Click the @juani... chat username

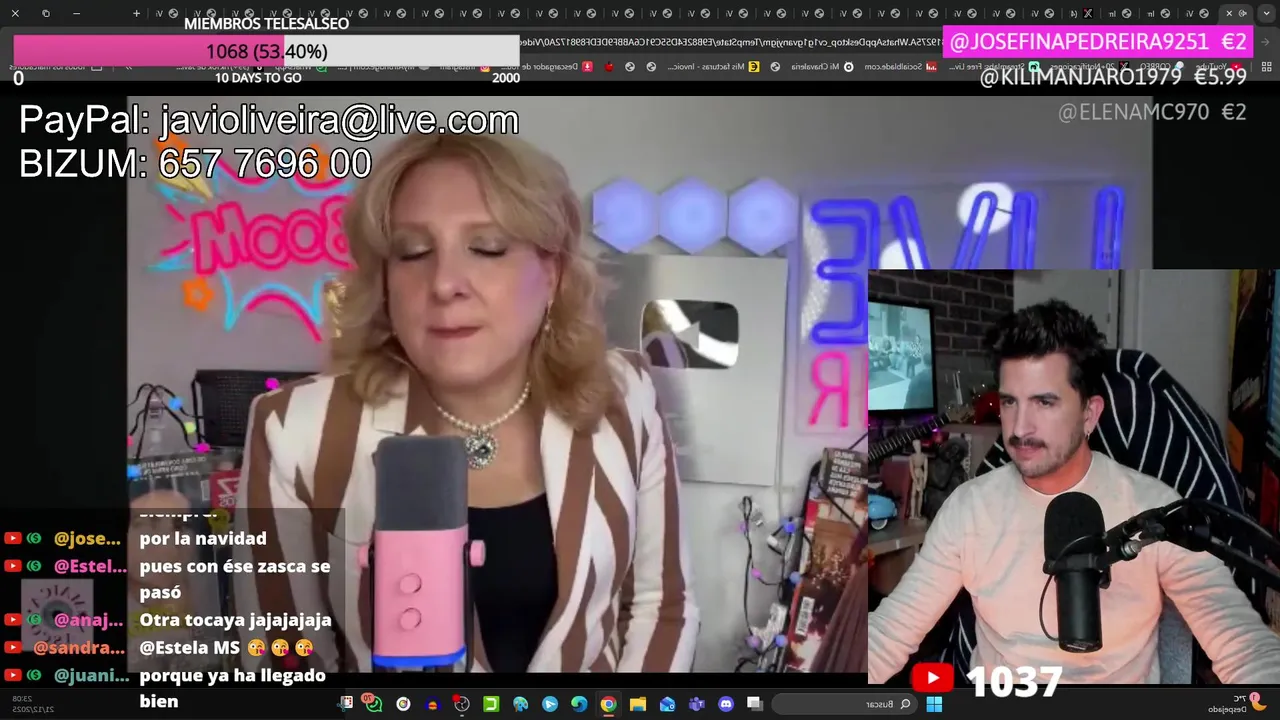[91, 675]
